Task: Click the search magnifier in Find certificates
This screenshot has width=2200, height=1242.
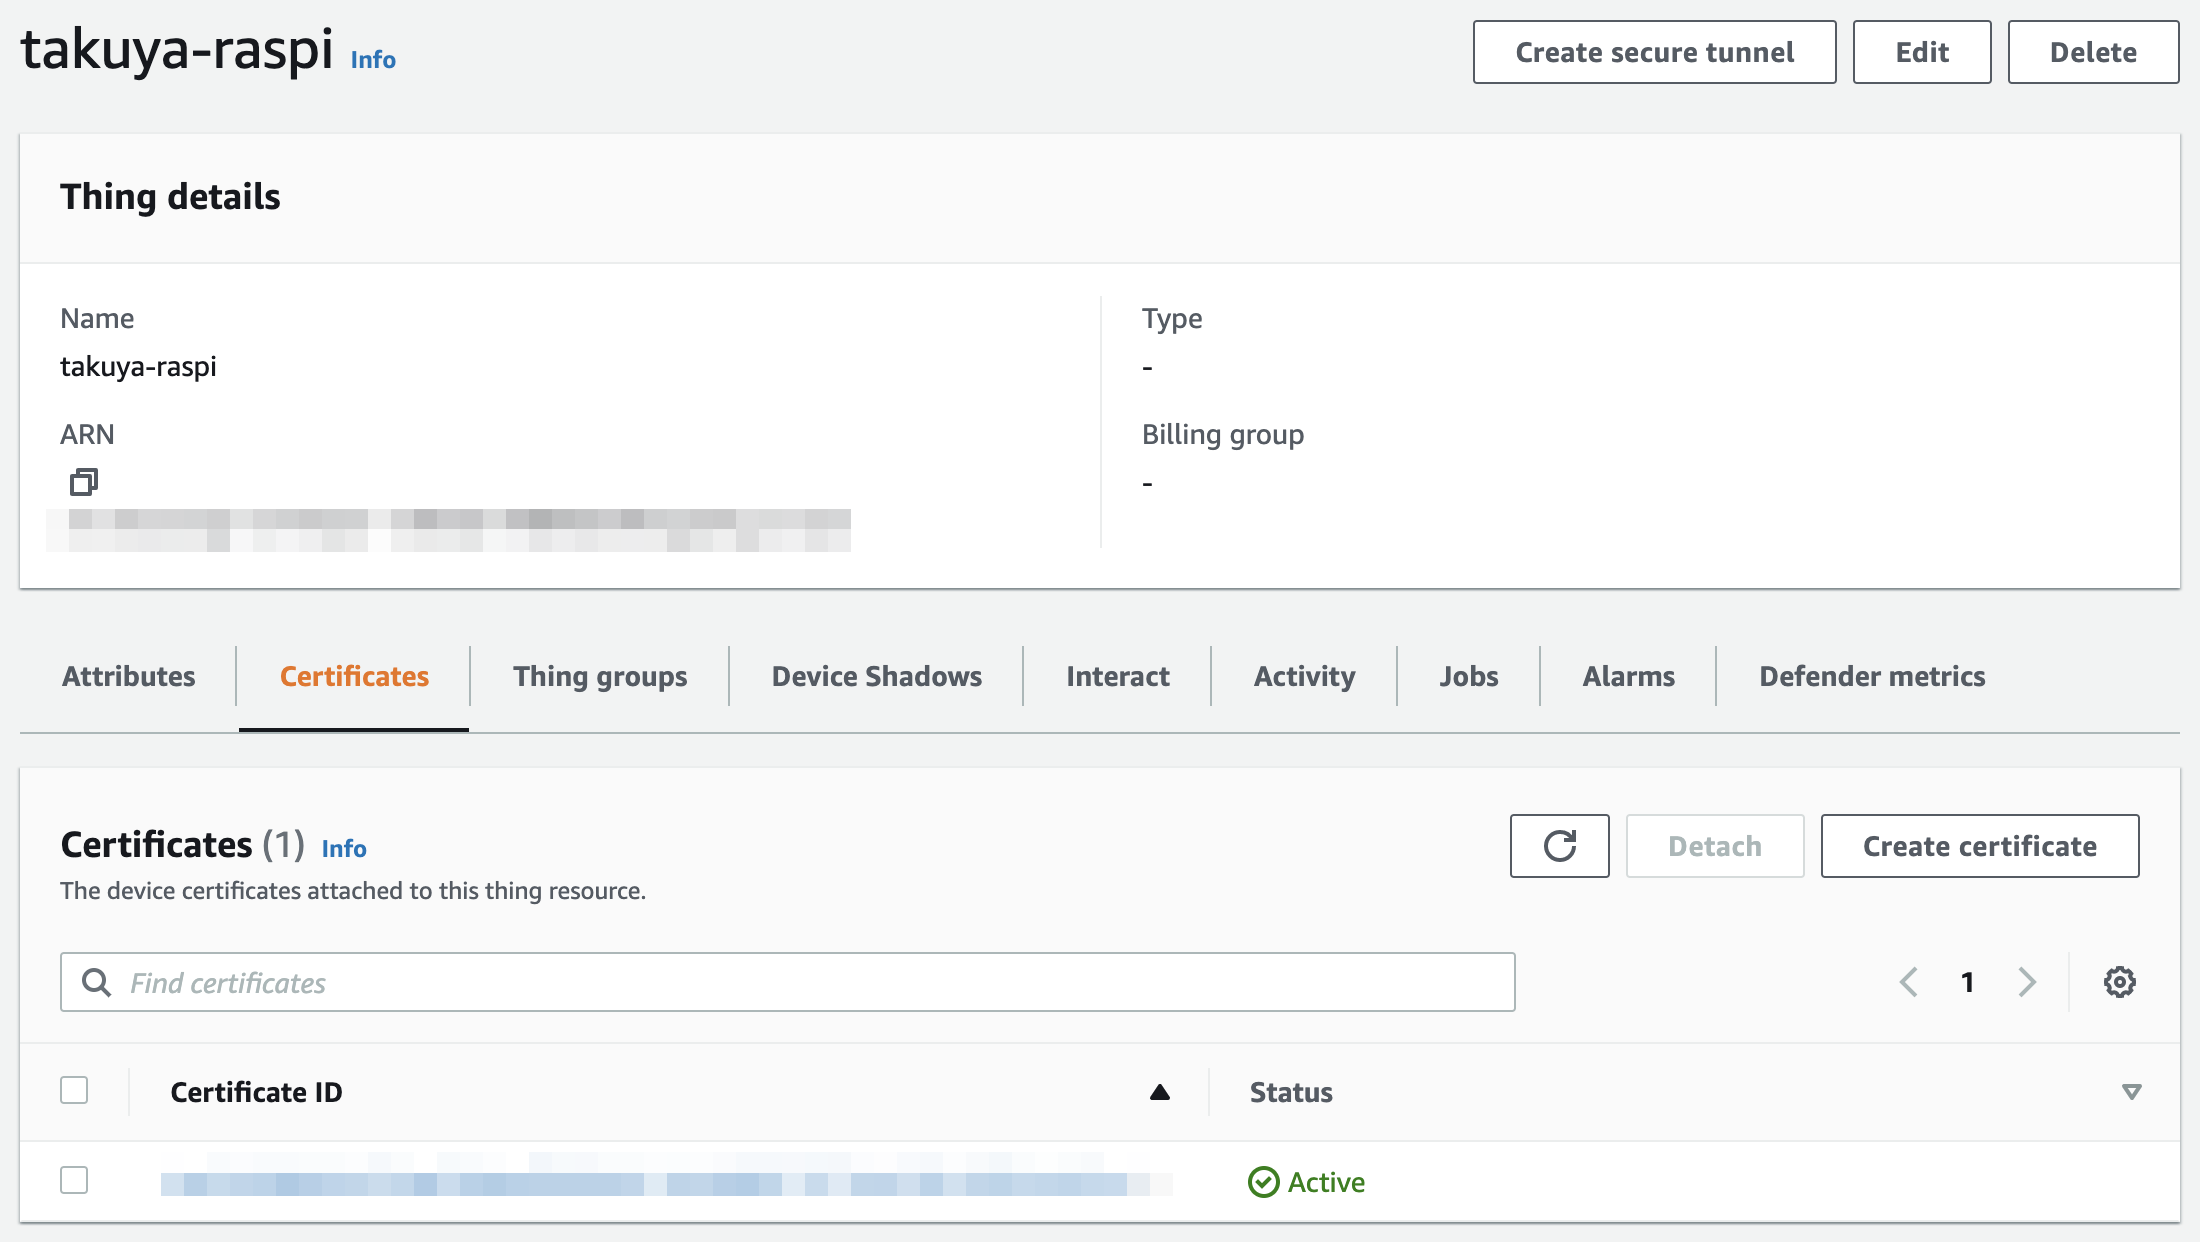Action: 97,982
